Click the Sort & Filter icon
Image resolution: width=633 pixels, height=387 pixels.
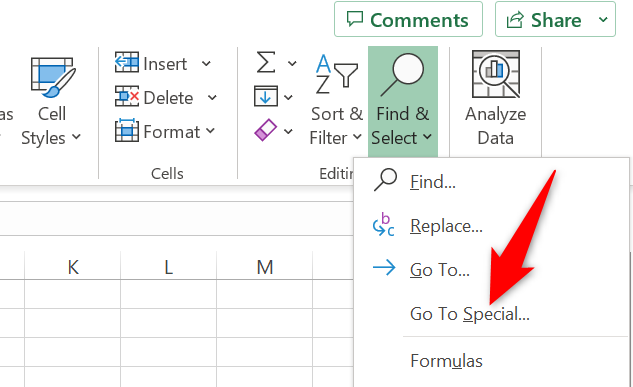[x=336, y=74]
